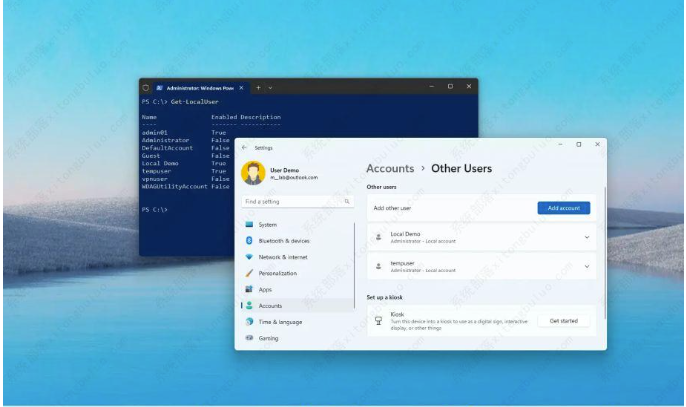Viewport: 686px width, 407px height.
Task: Click the Kiosk icon
Action: [x=379, y=321]
